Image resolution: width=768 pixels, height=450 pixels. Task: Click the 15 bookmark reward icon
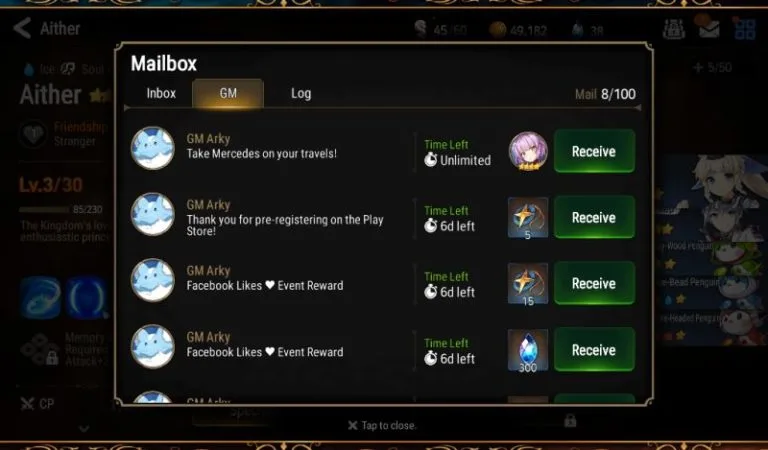pyautogui.click(x=528, y=284)
